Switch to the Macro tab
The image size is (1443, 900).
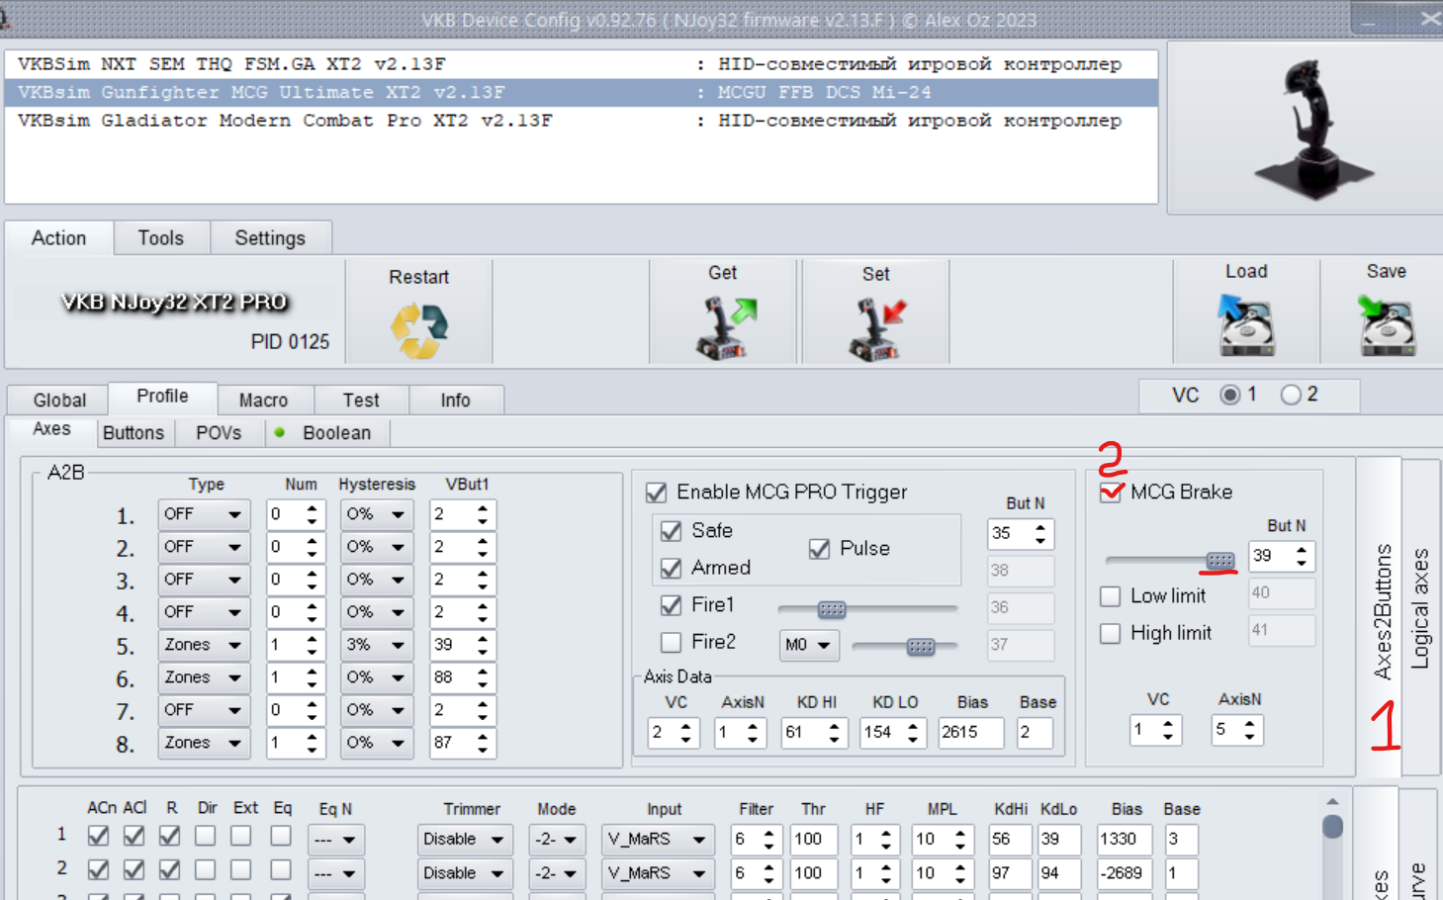point(263,400)
